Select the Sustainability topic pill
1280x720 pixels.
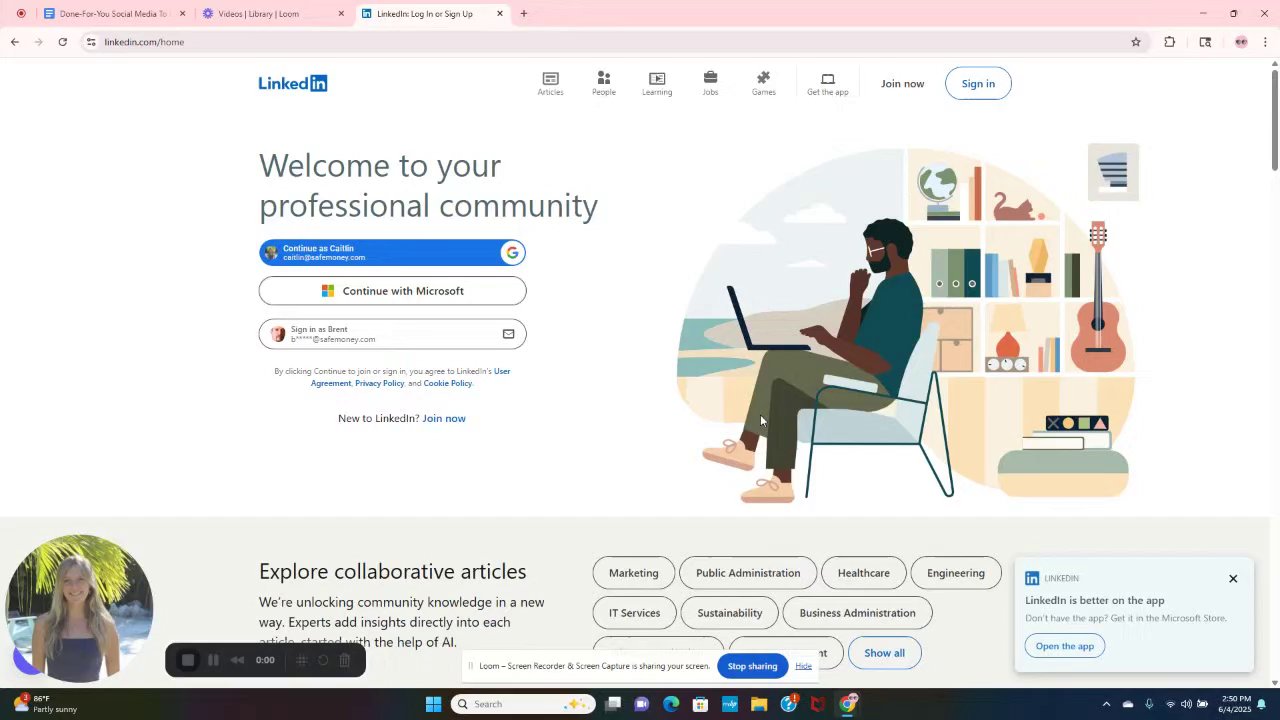click(729, 613)
